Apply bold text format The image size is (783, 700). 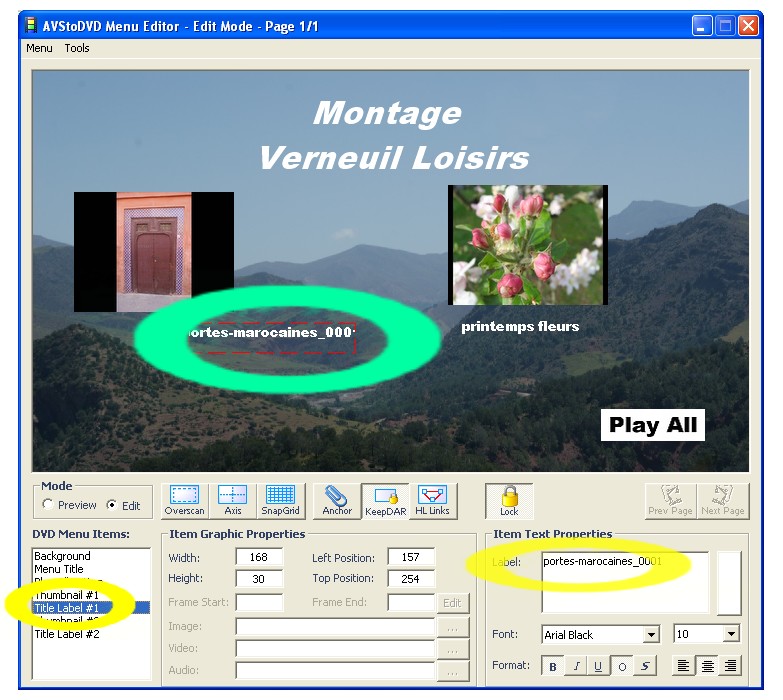(553, 666)
